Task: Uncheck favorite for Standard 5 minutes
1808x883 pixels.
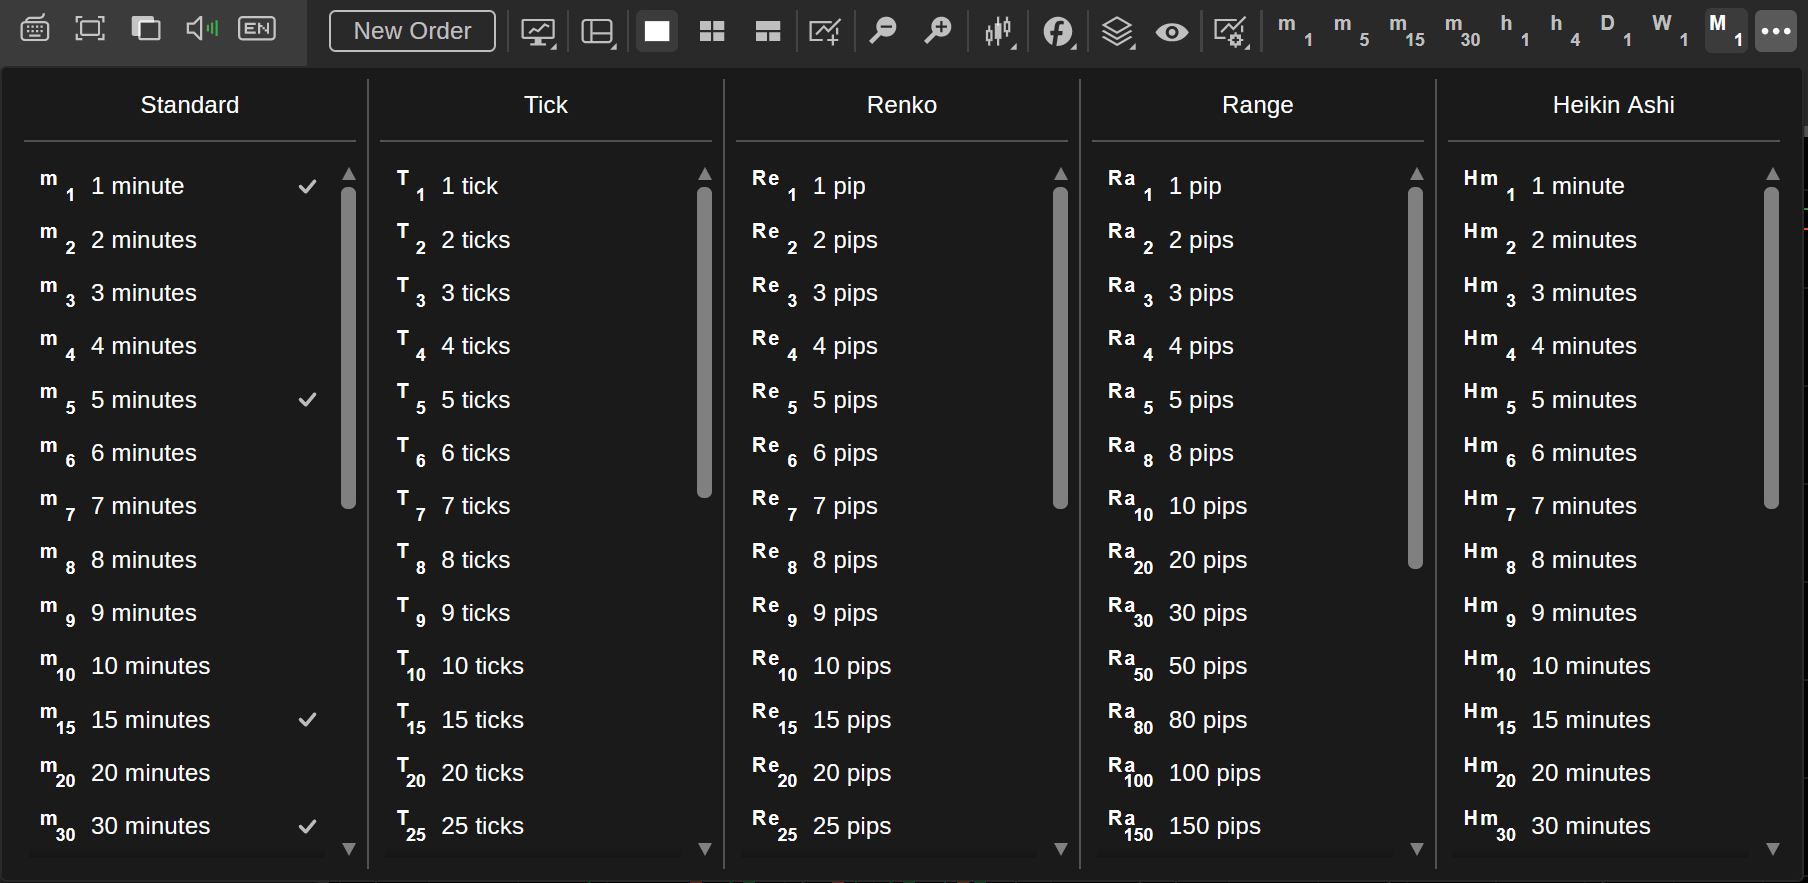Action: 308,400
